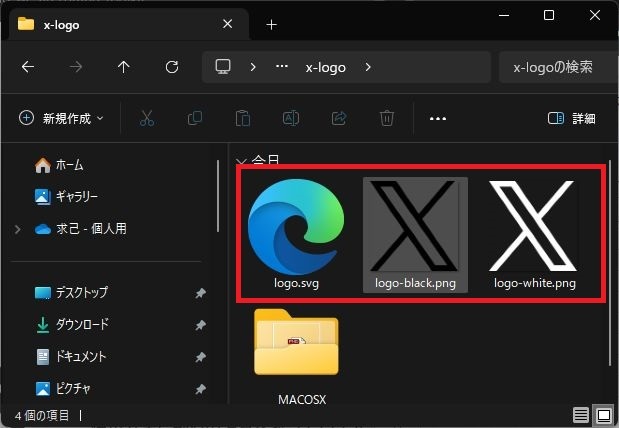Click the Copy icon in toolbar
The height and width of the screenshot is (428, 619).
195,118
